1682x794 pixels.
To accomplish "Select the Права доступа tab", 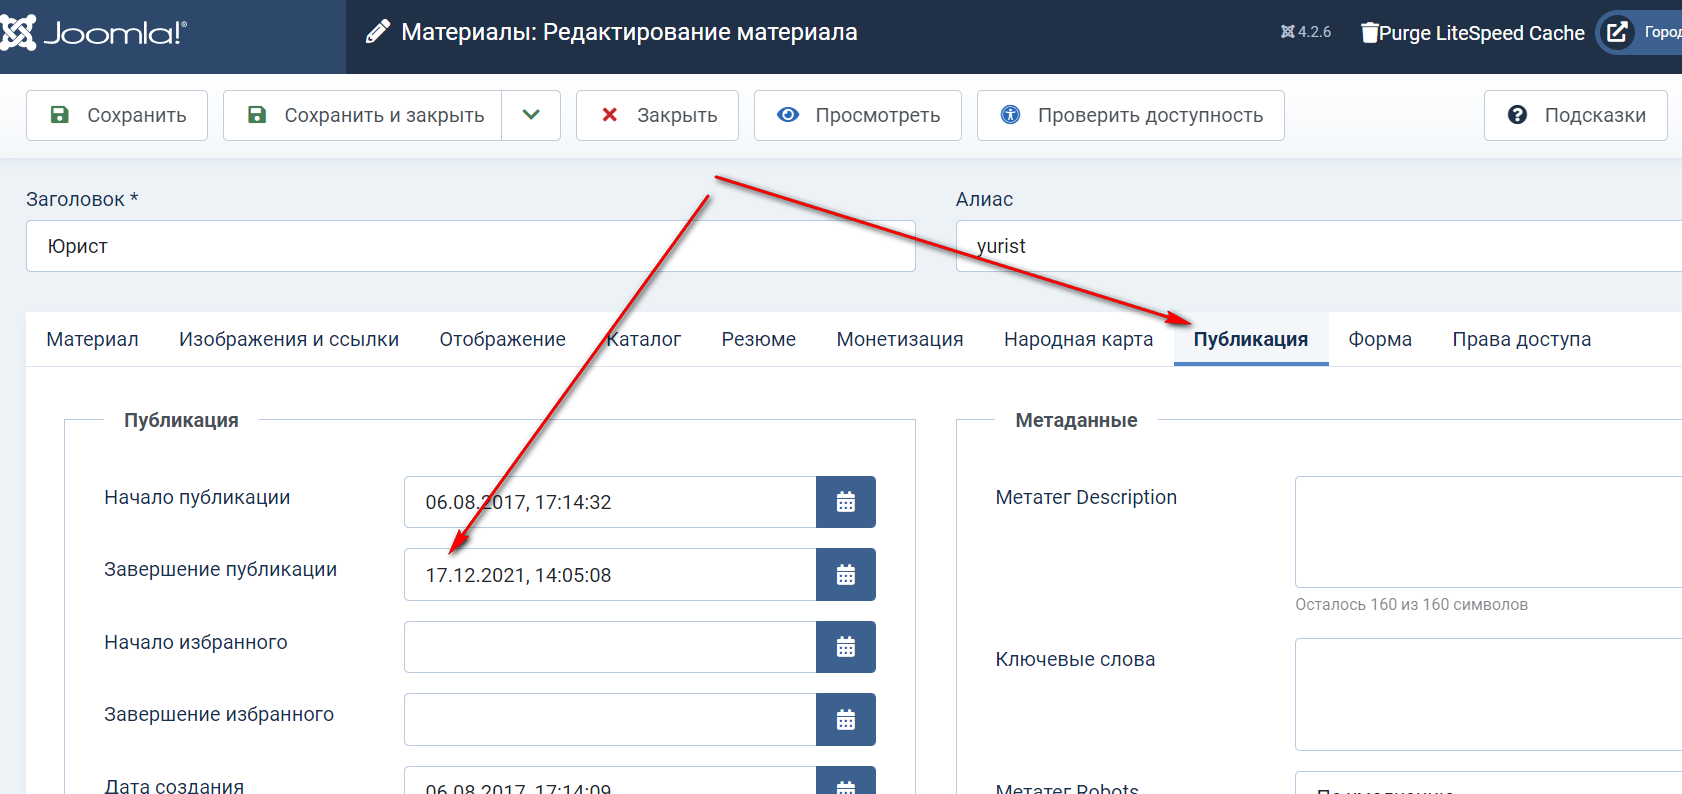I will click(1521, 339).
